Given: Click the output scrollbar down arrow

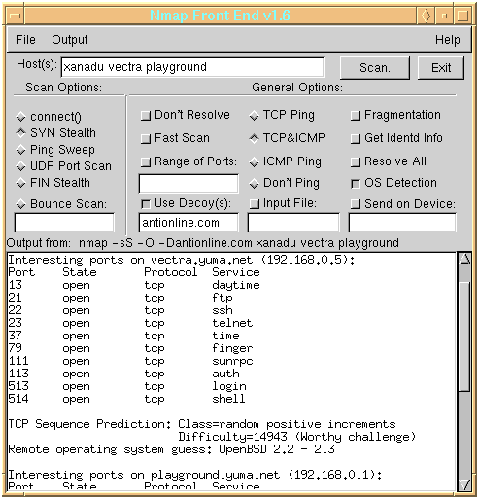Looking at the screenshot, I should point(465,484).
